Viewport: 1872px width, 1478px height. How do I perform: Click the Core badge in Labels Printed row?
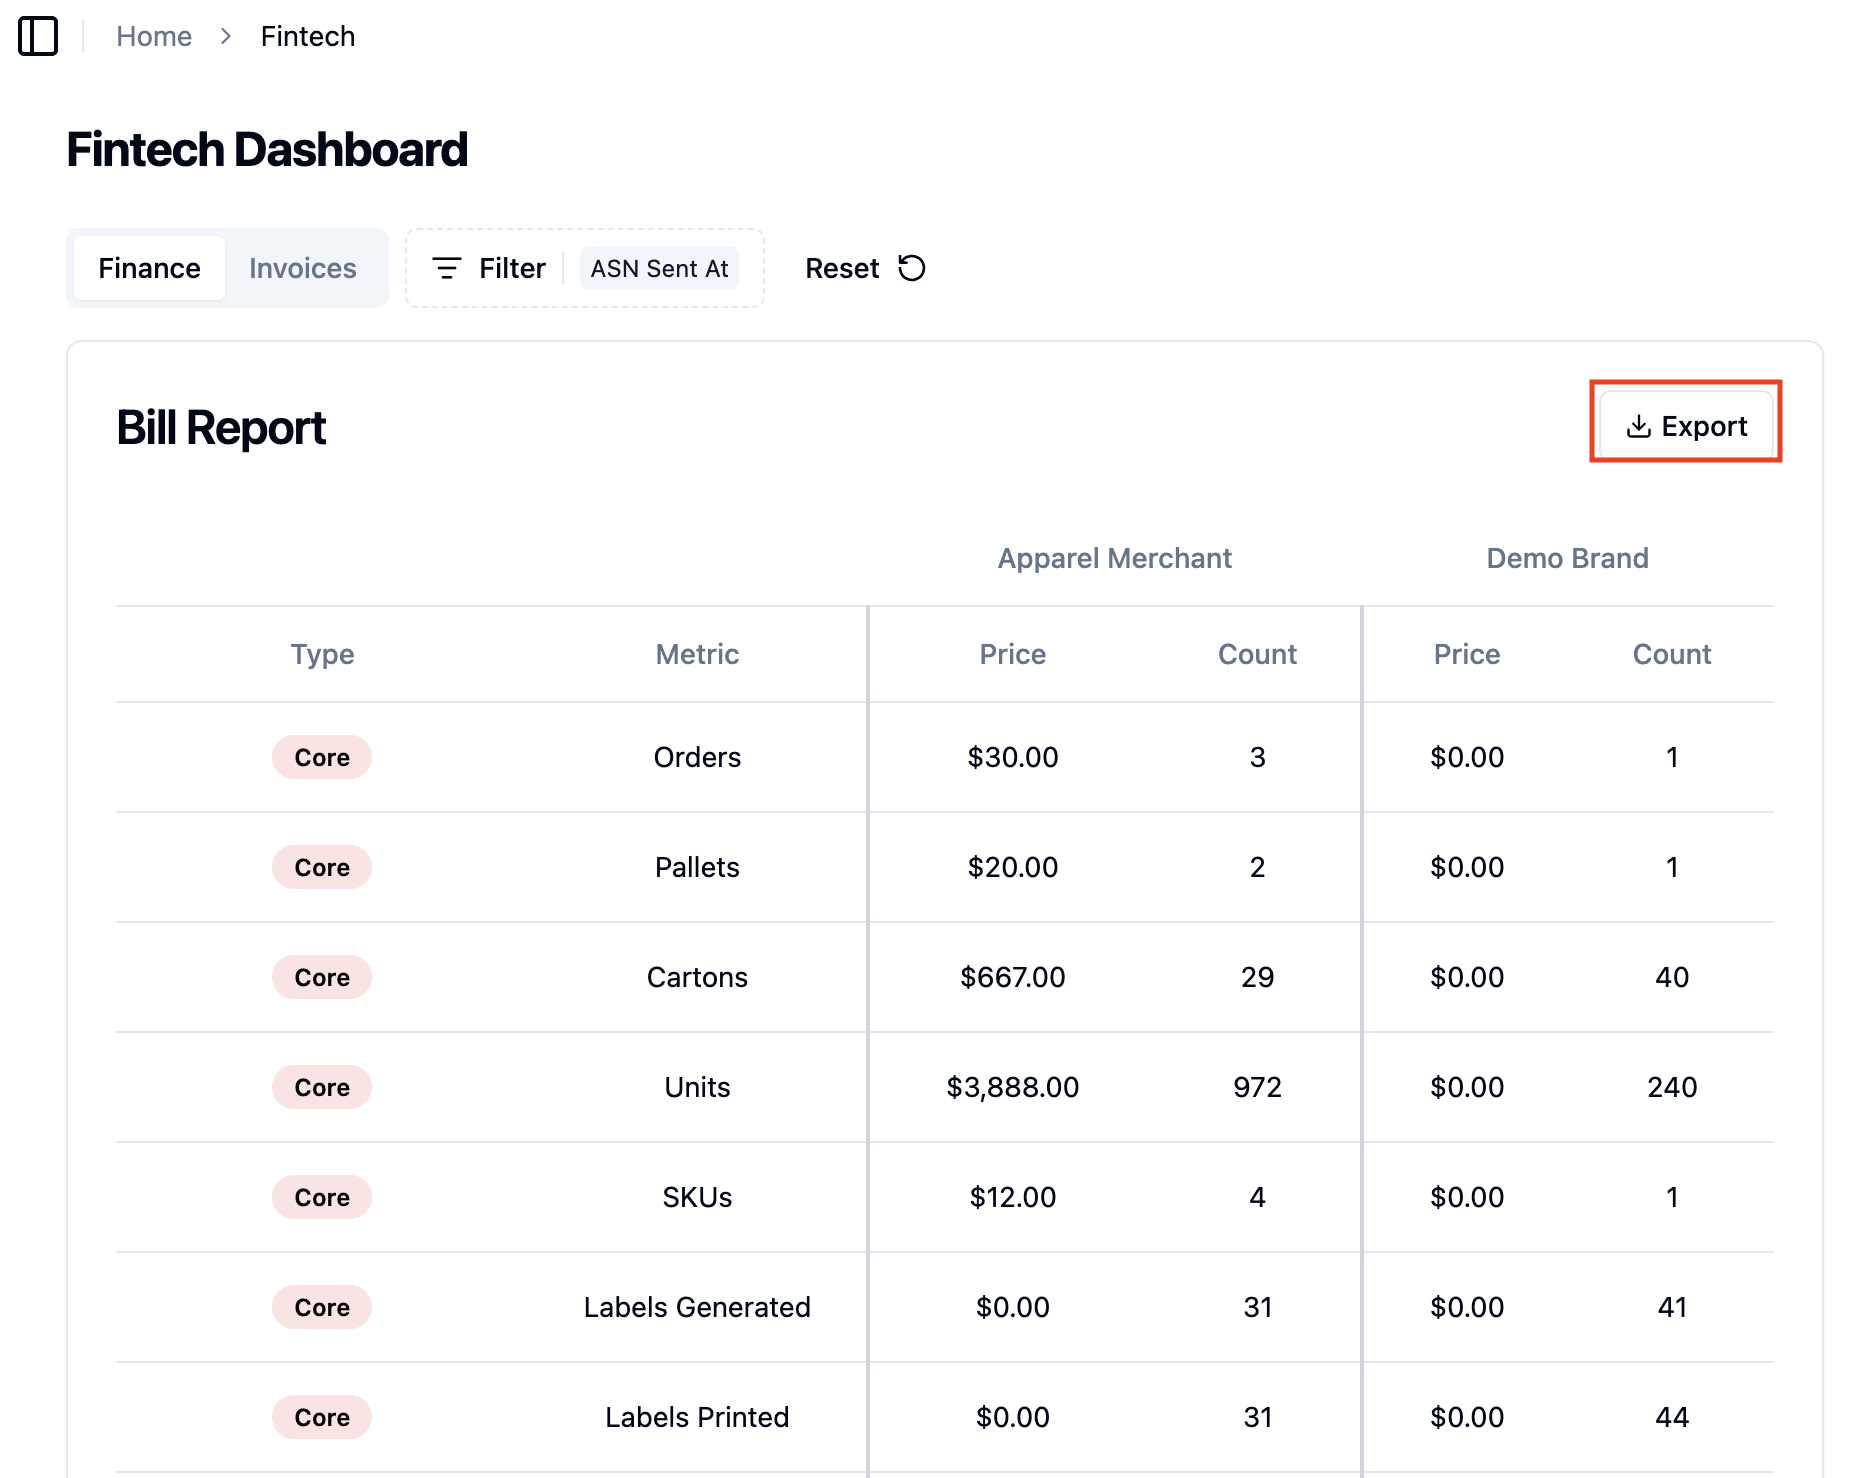point(322,1417)
